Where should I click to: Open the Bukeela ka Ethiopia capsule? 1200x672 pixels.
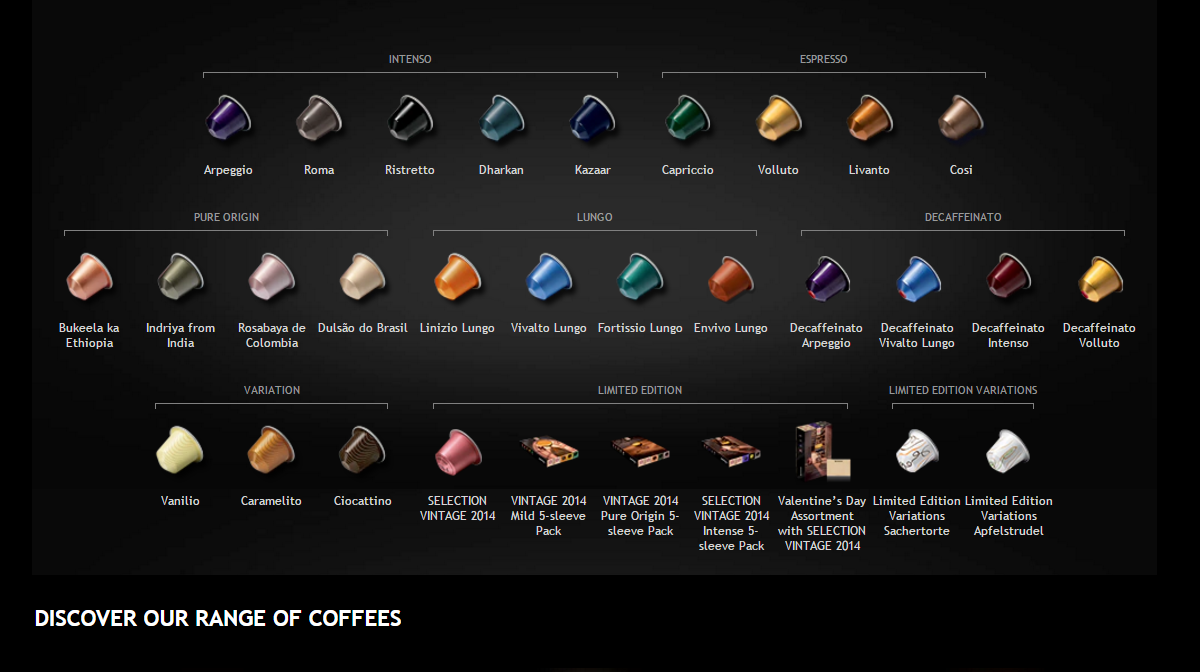89,276
